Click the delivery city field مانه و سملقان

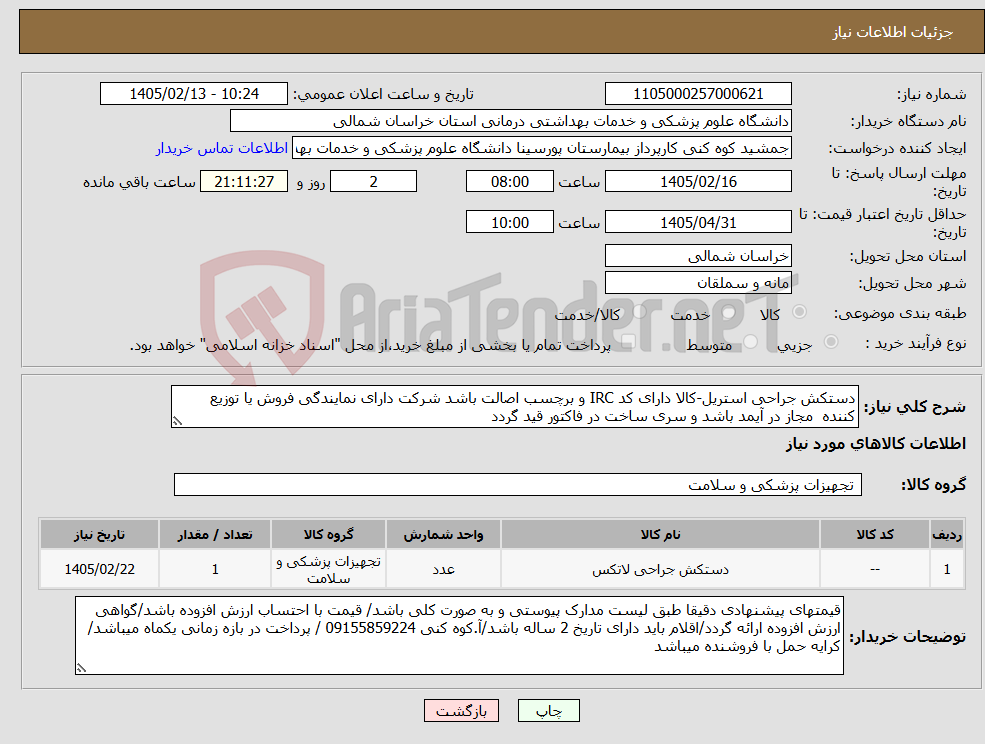[x=698, y=283]
